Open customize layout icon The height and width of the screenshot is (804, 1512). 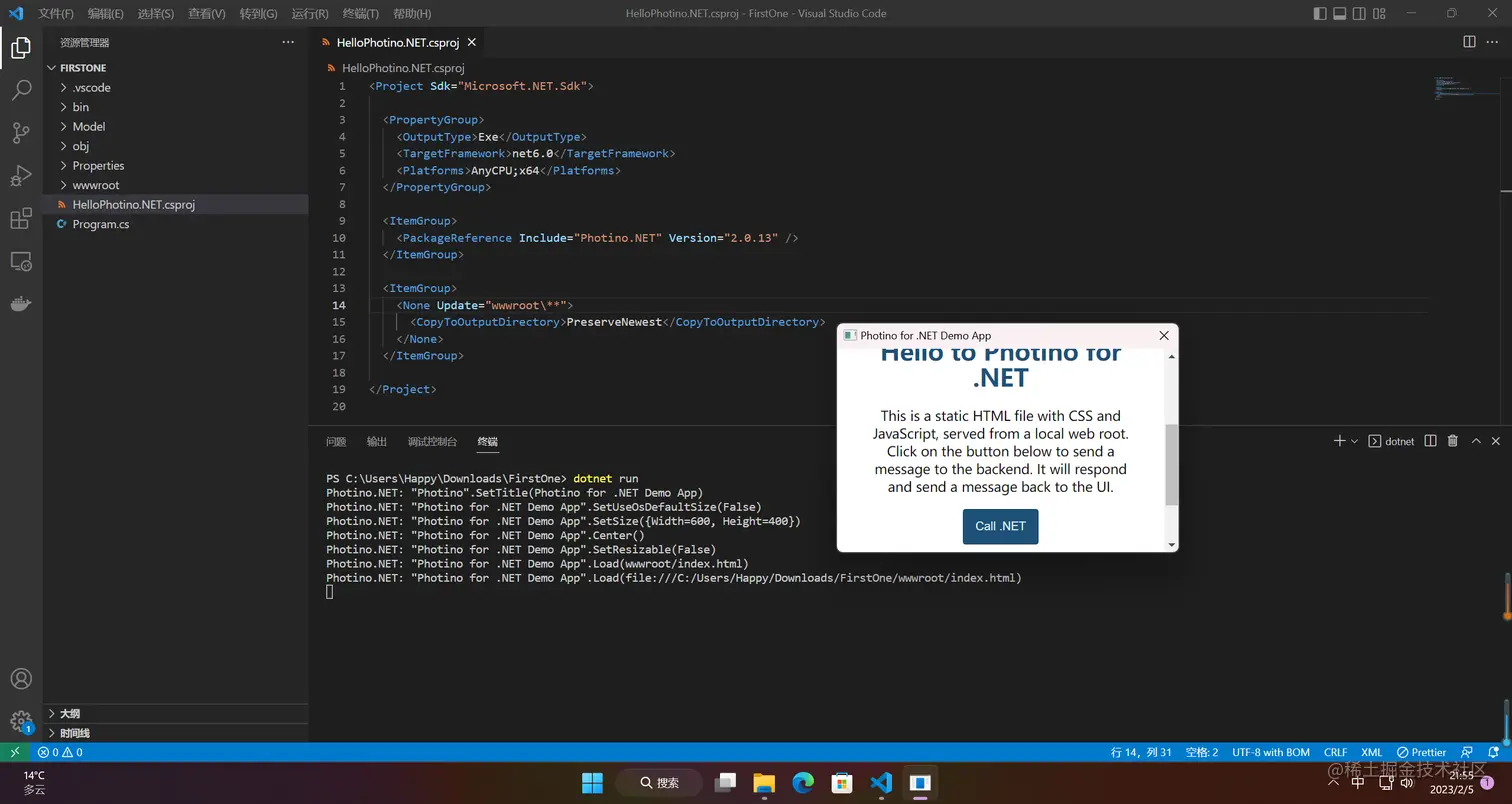coord(1380,13)
